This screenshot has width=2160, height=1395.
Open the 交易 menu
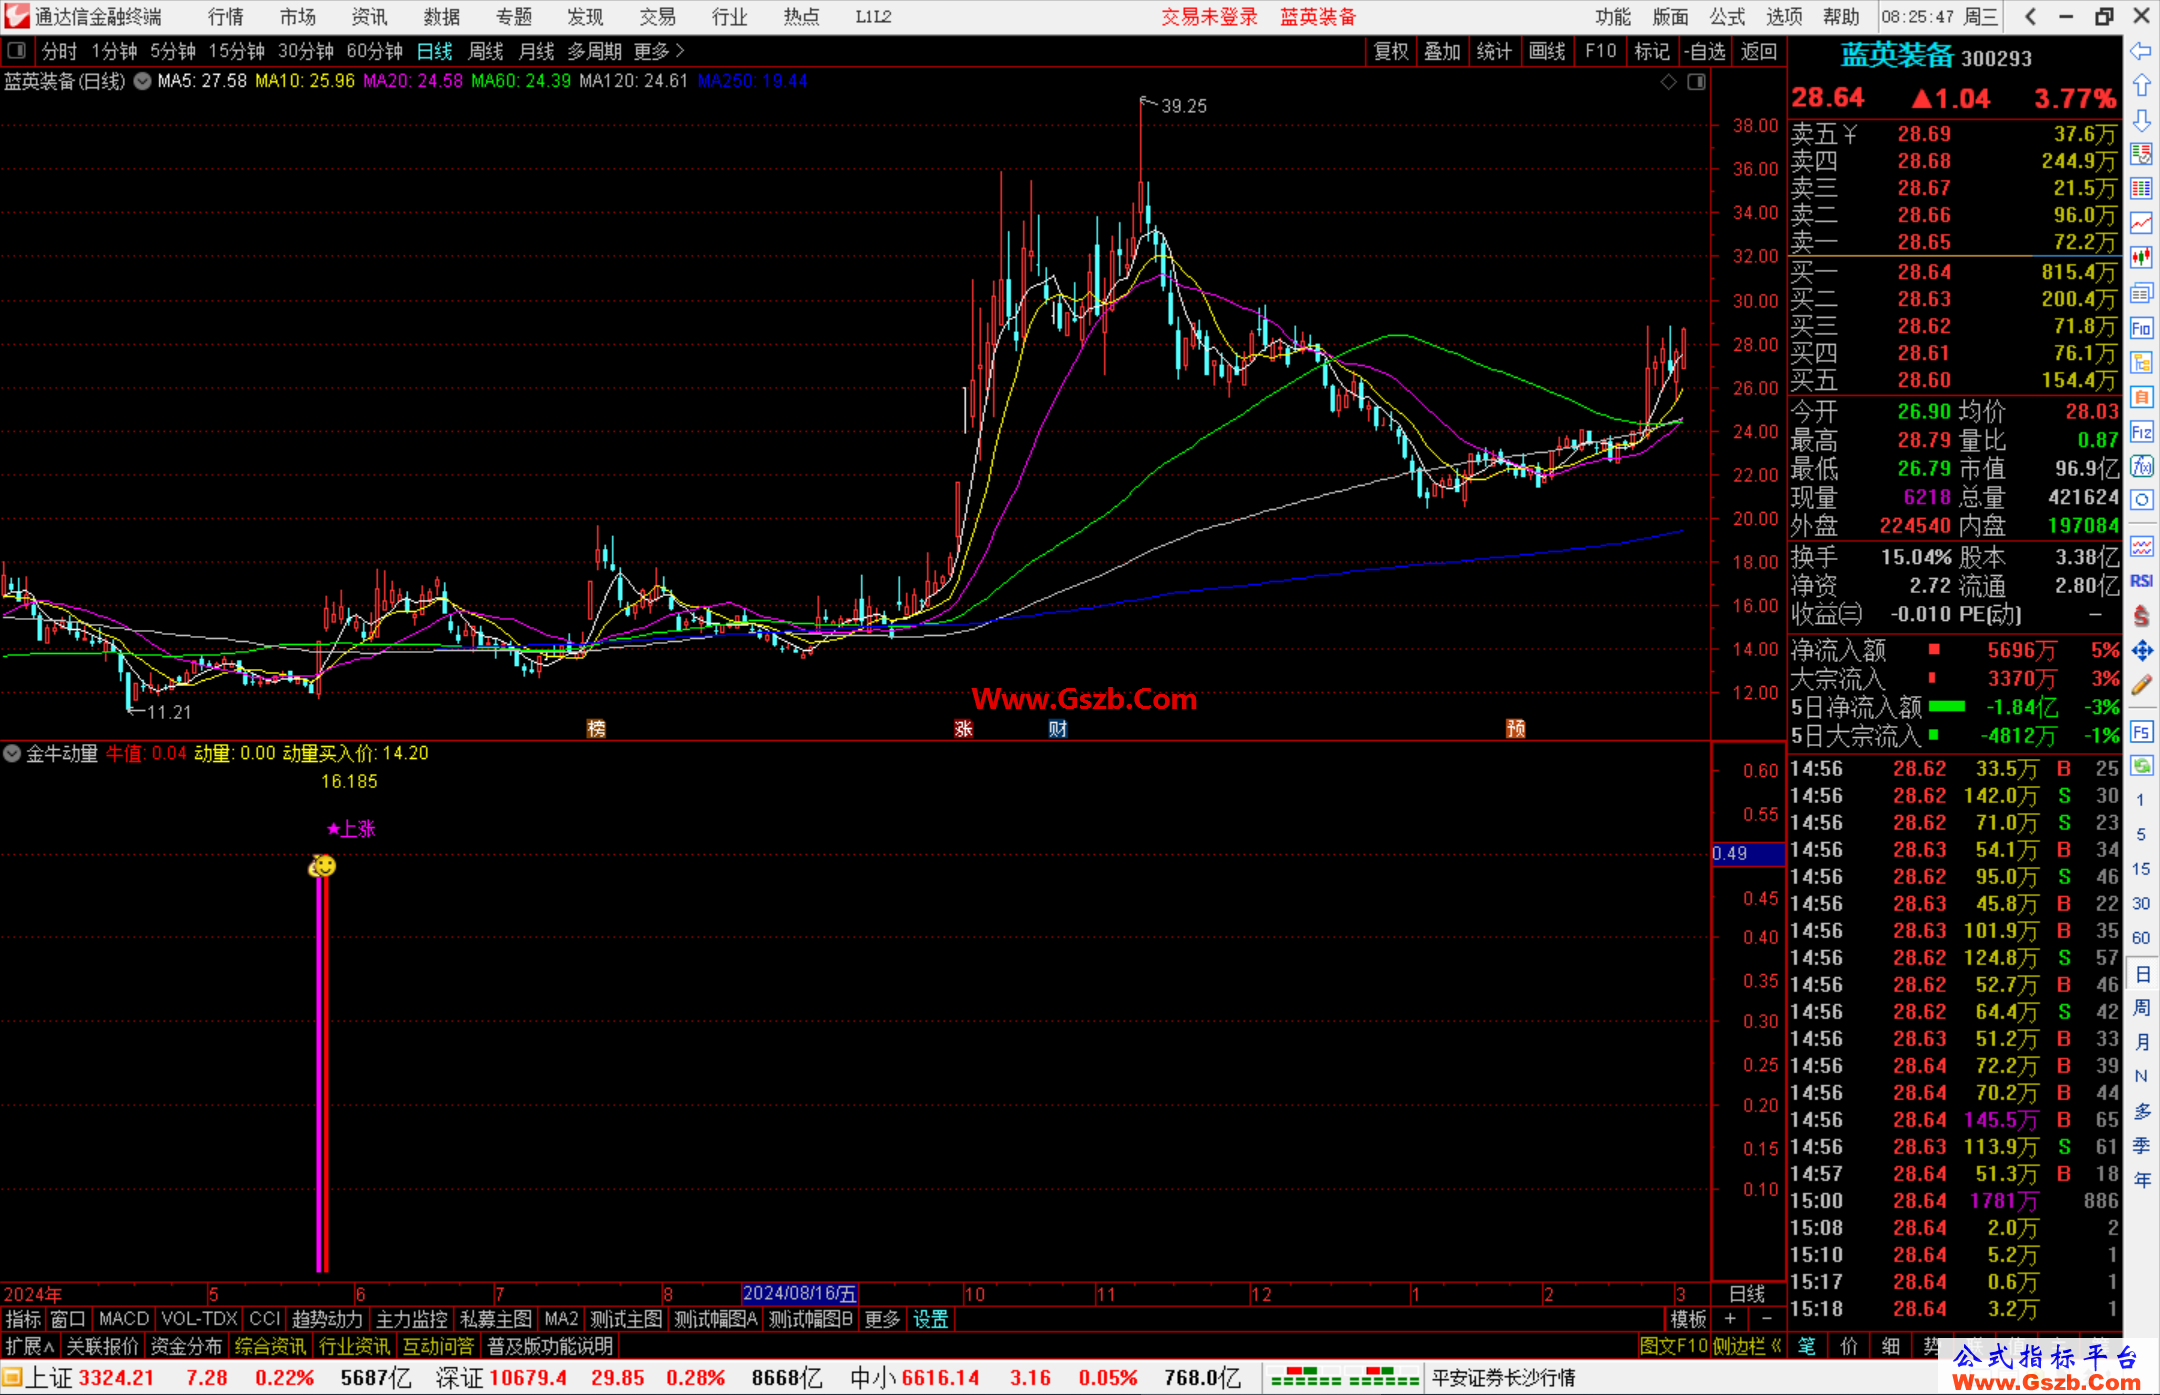click(x=658, y=16)
